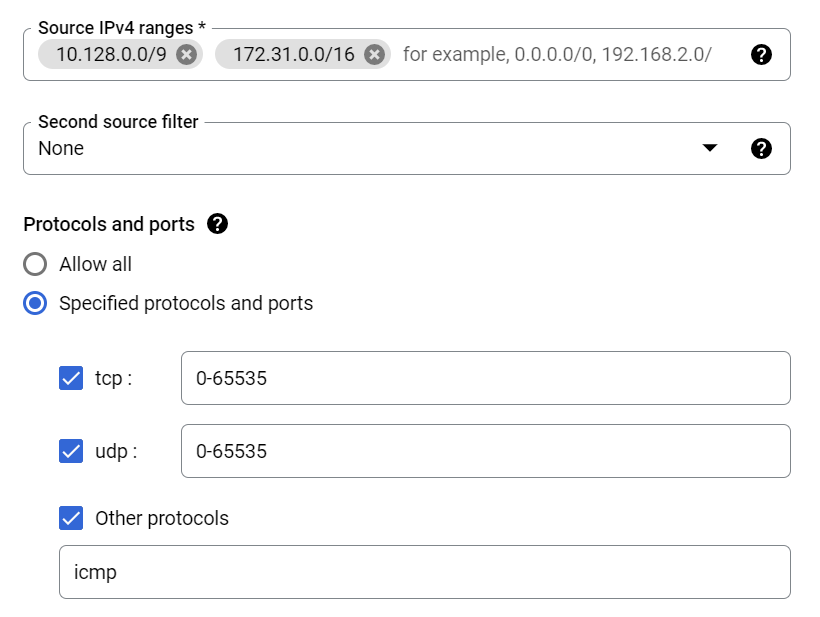Toggle the Other protocols checkbox
This screenshot has height=617, width=820.
(x=71, y=518)
